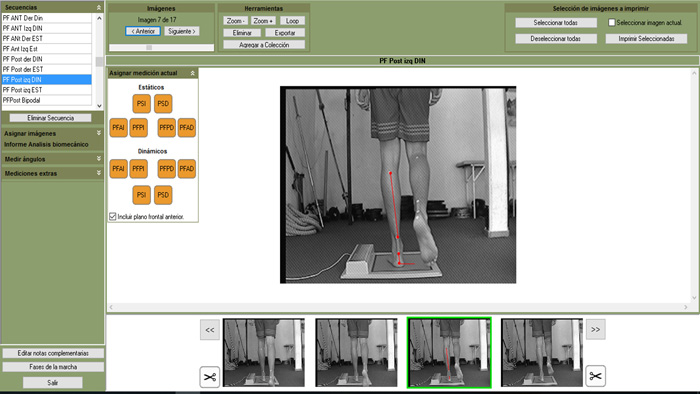Click the Zoom - button
The height and width of the screenshot is (394, 700).
(x=235, y=21)
